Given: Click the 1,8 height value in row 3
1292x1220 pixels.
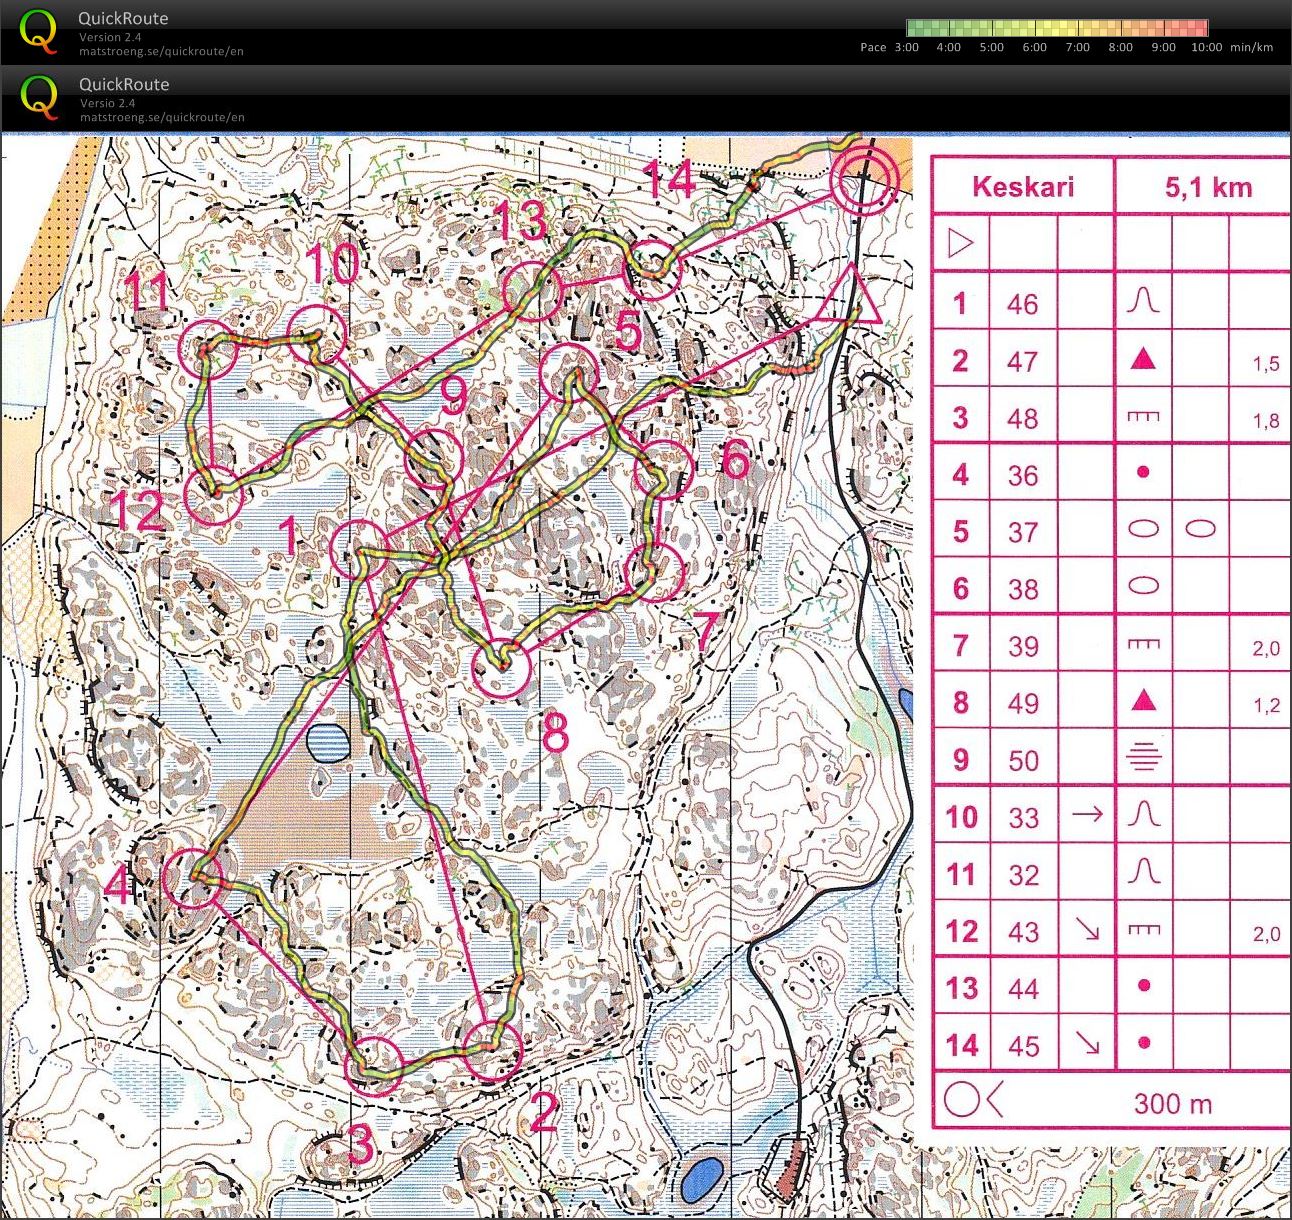Looking at the screenshot, I should pyautogui.click(x=1266, y=421).
